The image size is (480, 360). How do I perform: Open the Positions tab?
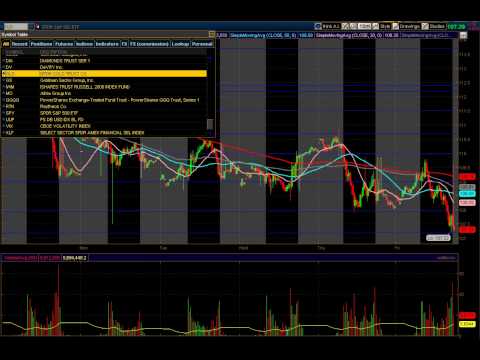tap(41, 44)
